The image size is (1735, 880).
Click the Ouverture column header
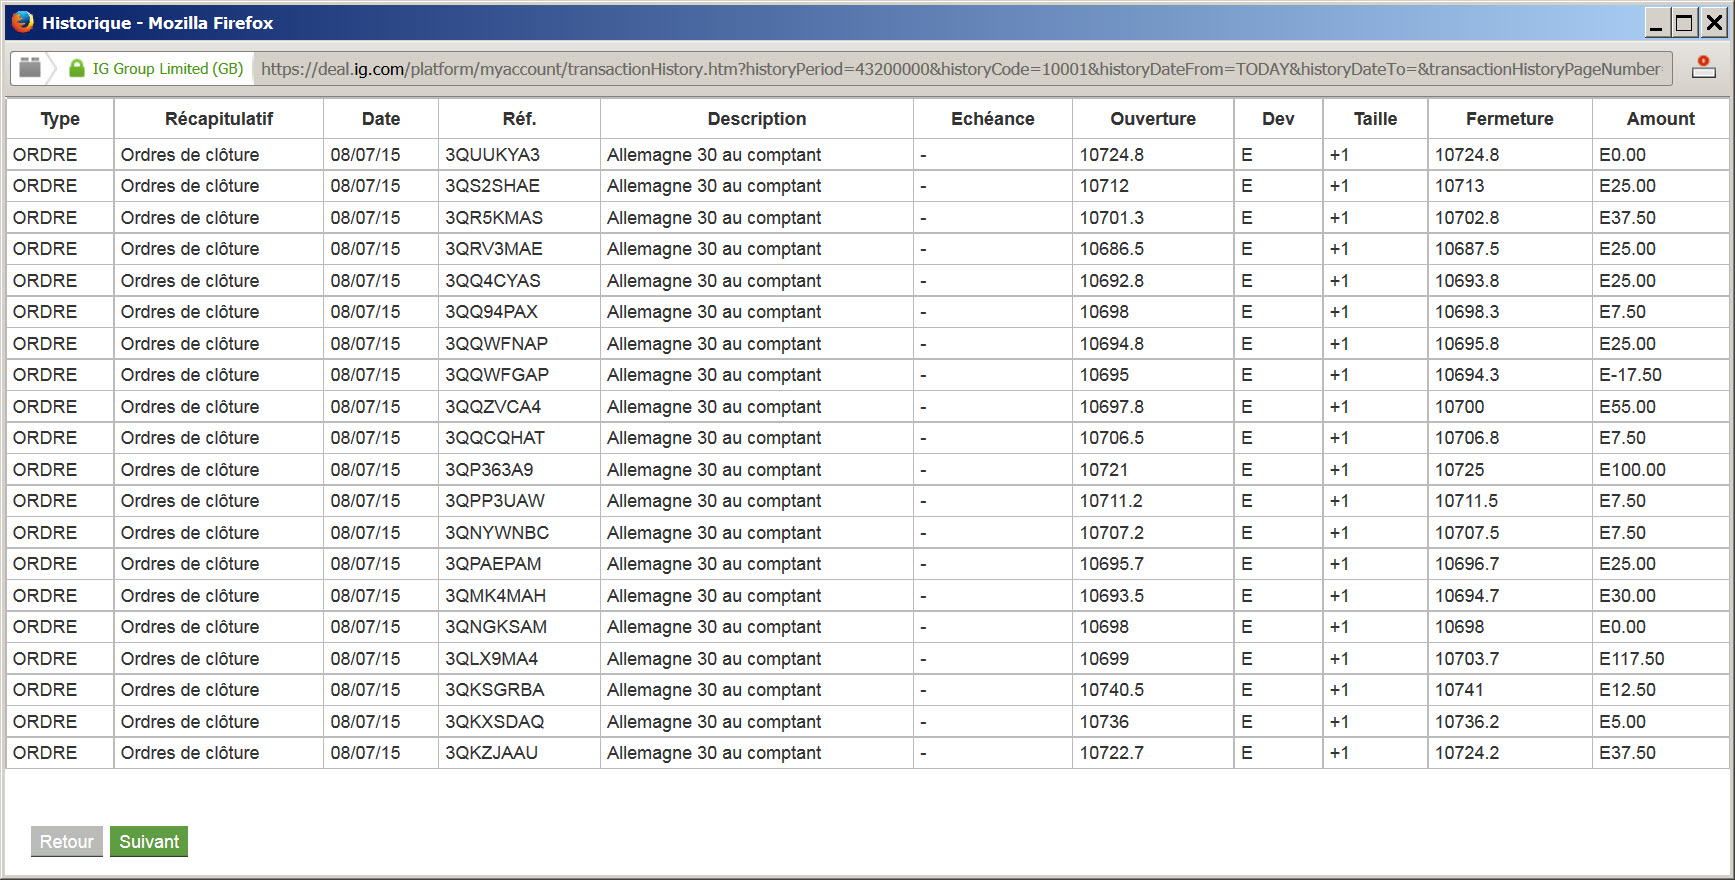1153,119
